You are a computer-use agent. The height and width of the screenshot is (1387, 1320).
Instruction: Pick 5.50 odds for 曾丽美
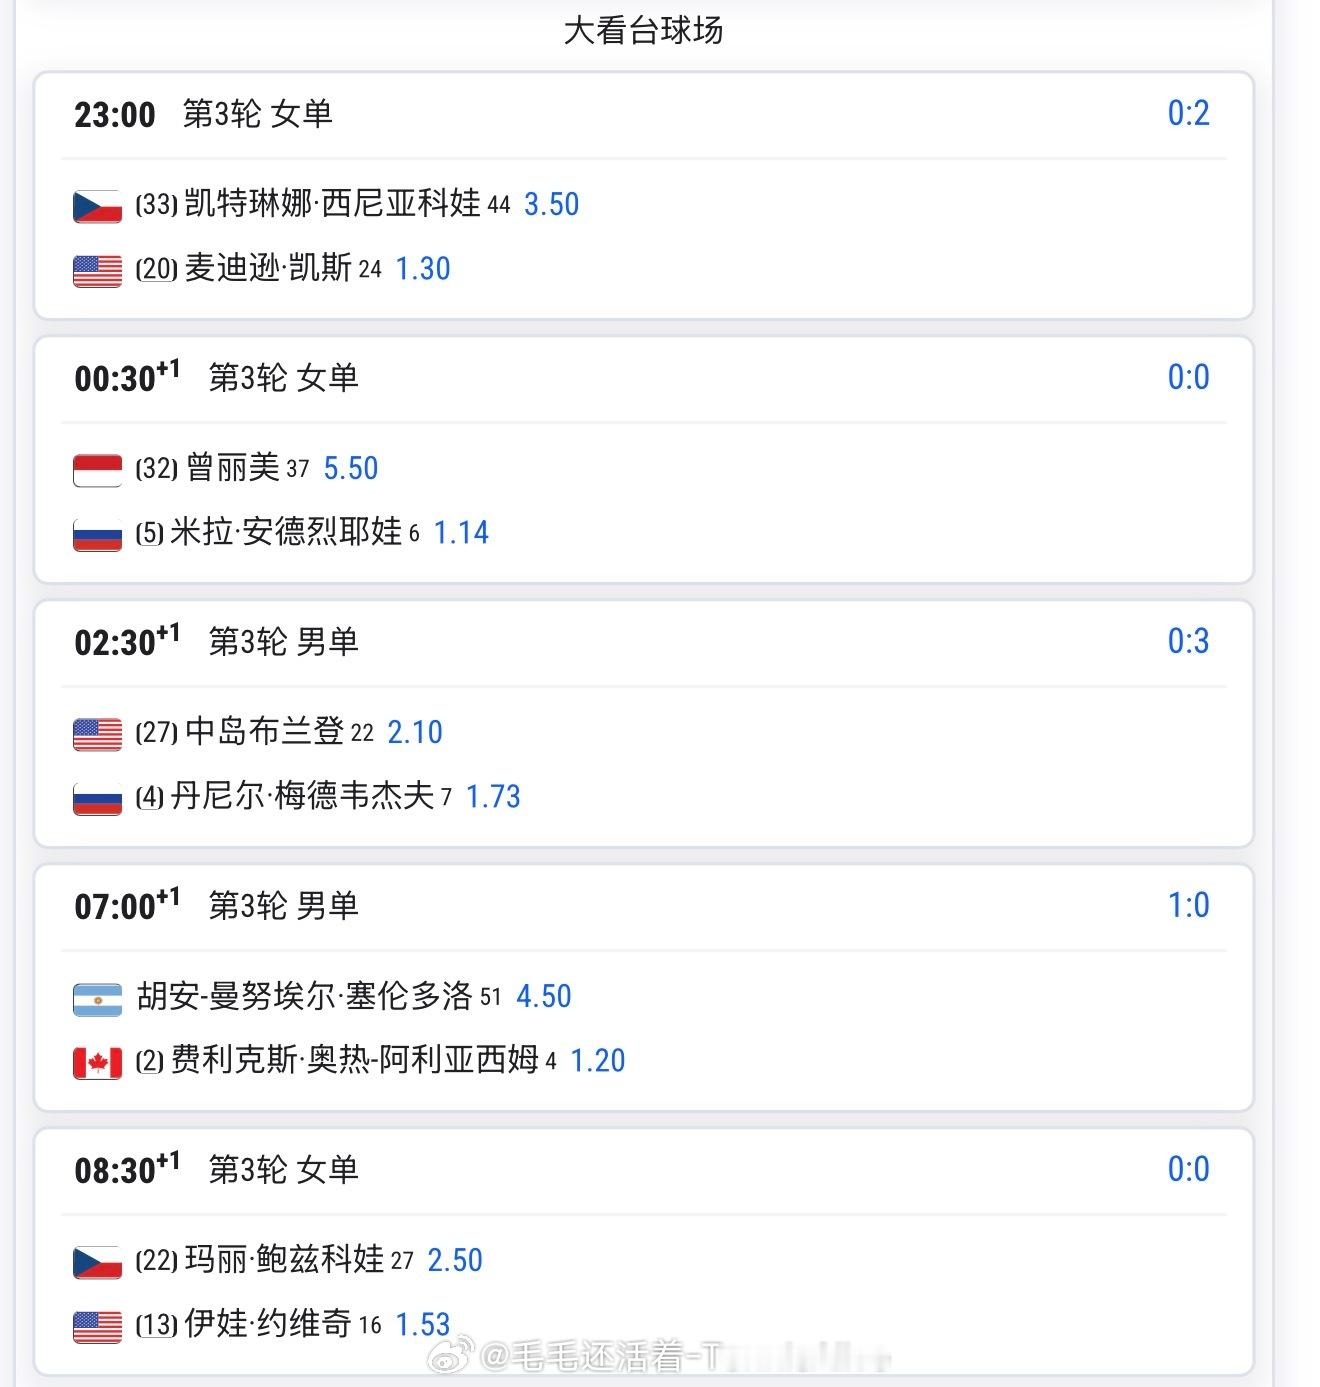tap(351, 469)
